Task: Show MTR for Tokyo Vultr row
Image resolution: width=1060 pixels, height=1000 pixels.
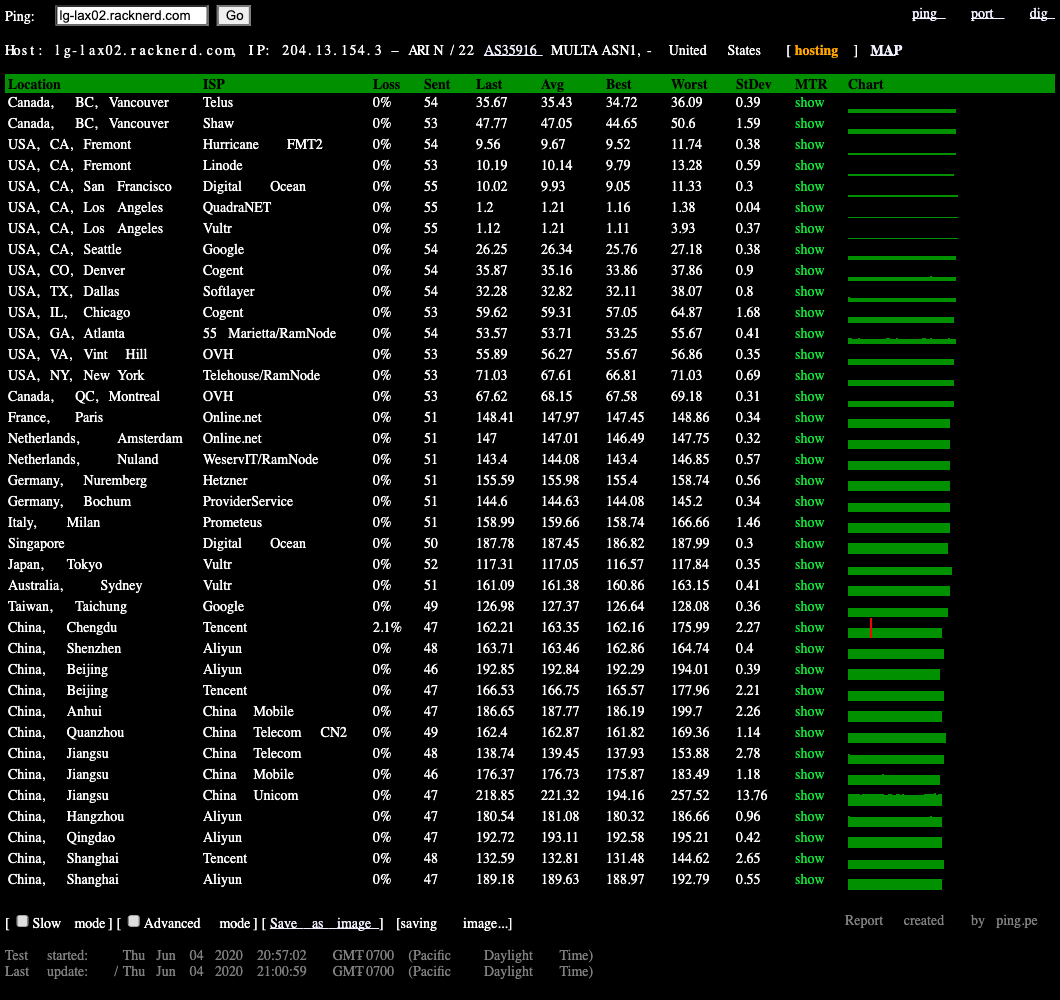Action: click(809, 563)
